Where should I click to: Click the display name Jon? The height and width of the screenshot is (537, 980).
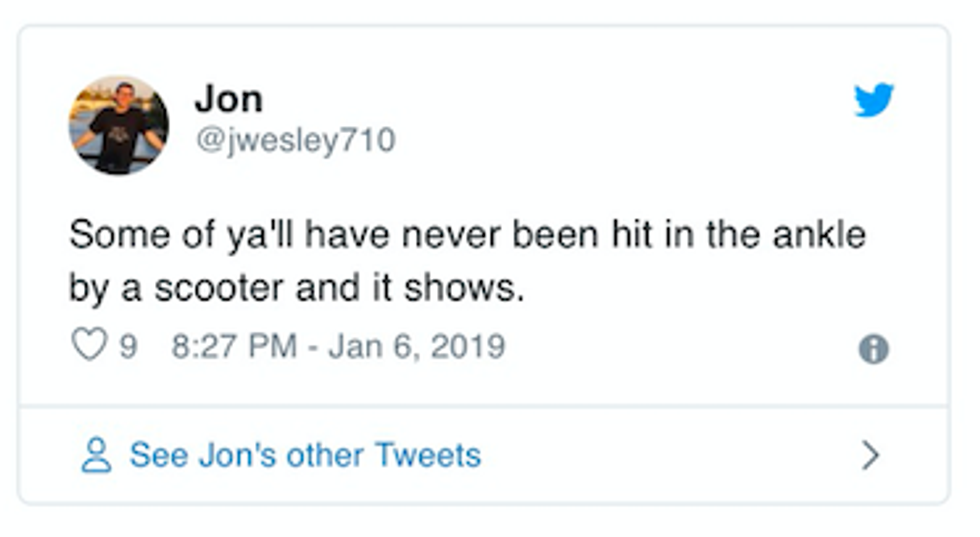[x=228, y=99]
